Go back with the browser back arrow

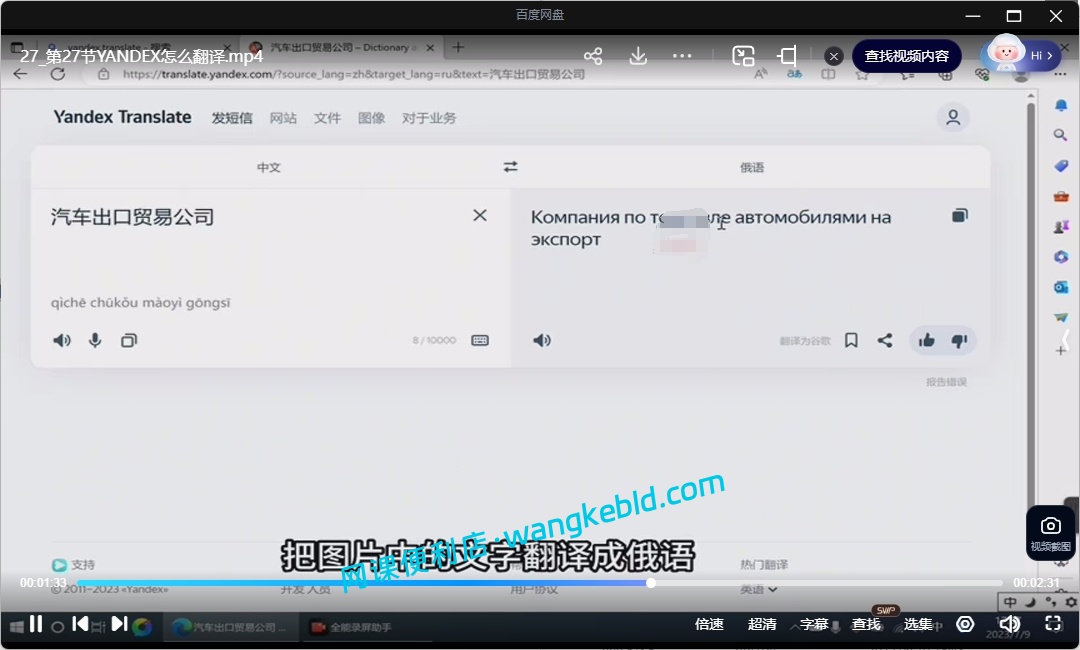pos(21,74)
